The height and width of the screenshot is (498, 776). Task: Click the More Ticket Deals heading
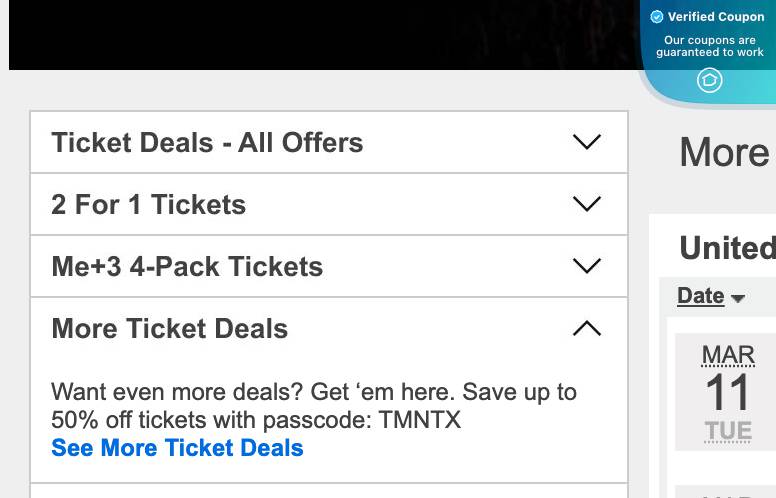pos(169,328)
